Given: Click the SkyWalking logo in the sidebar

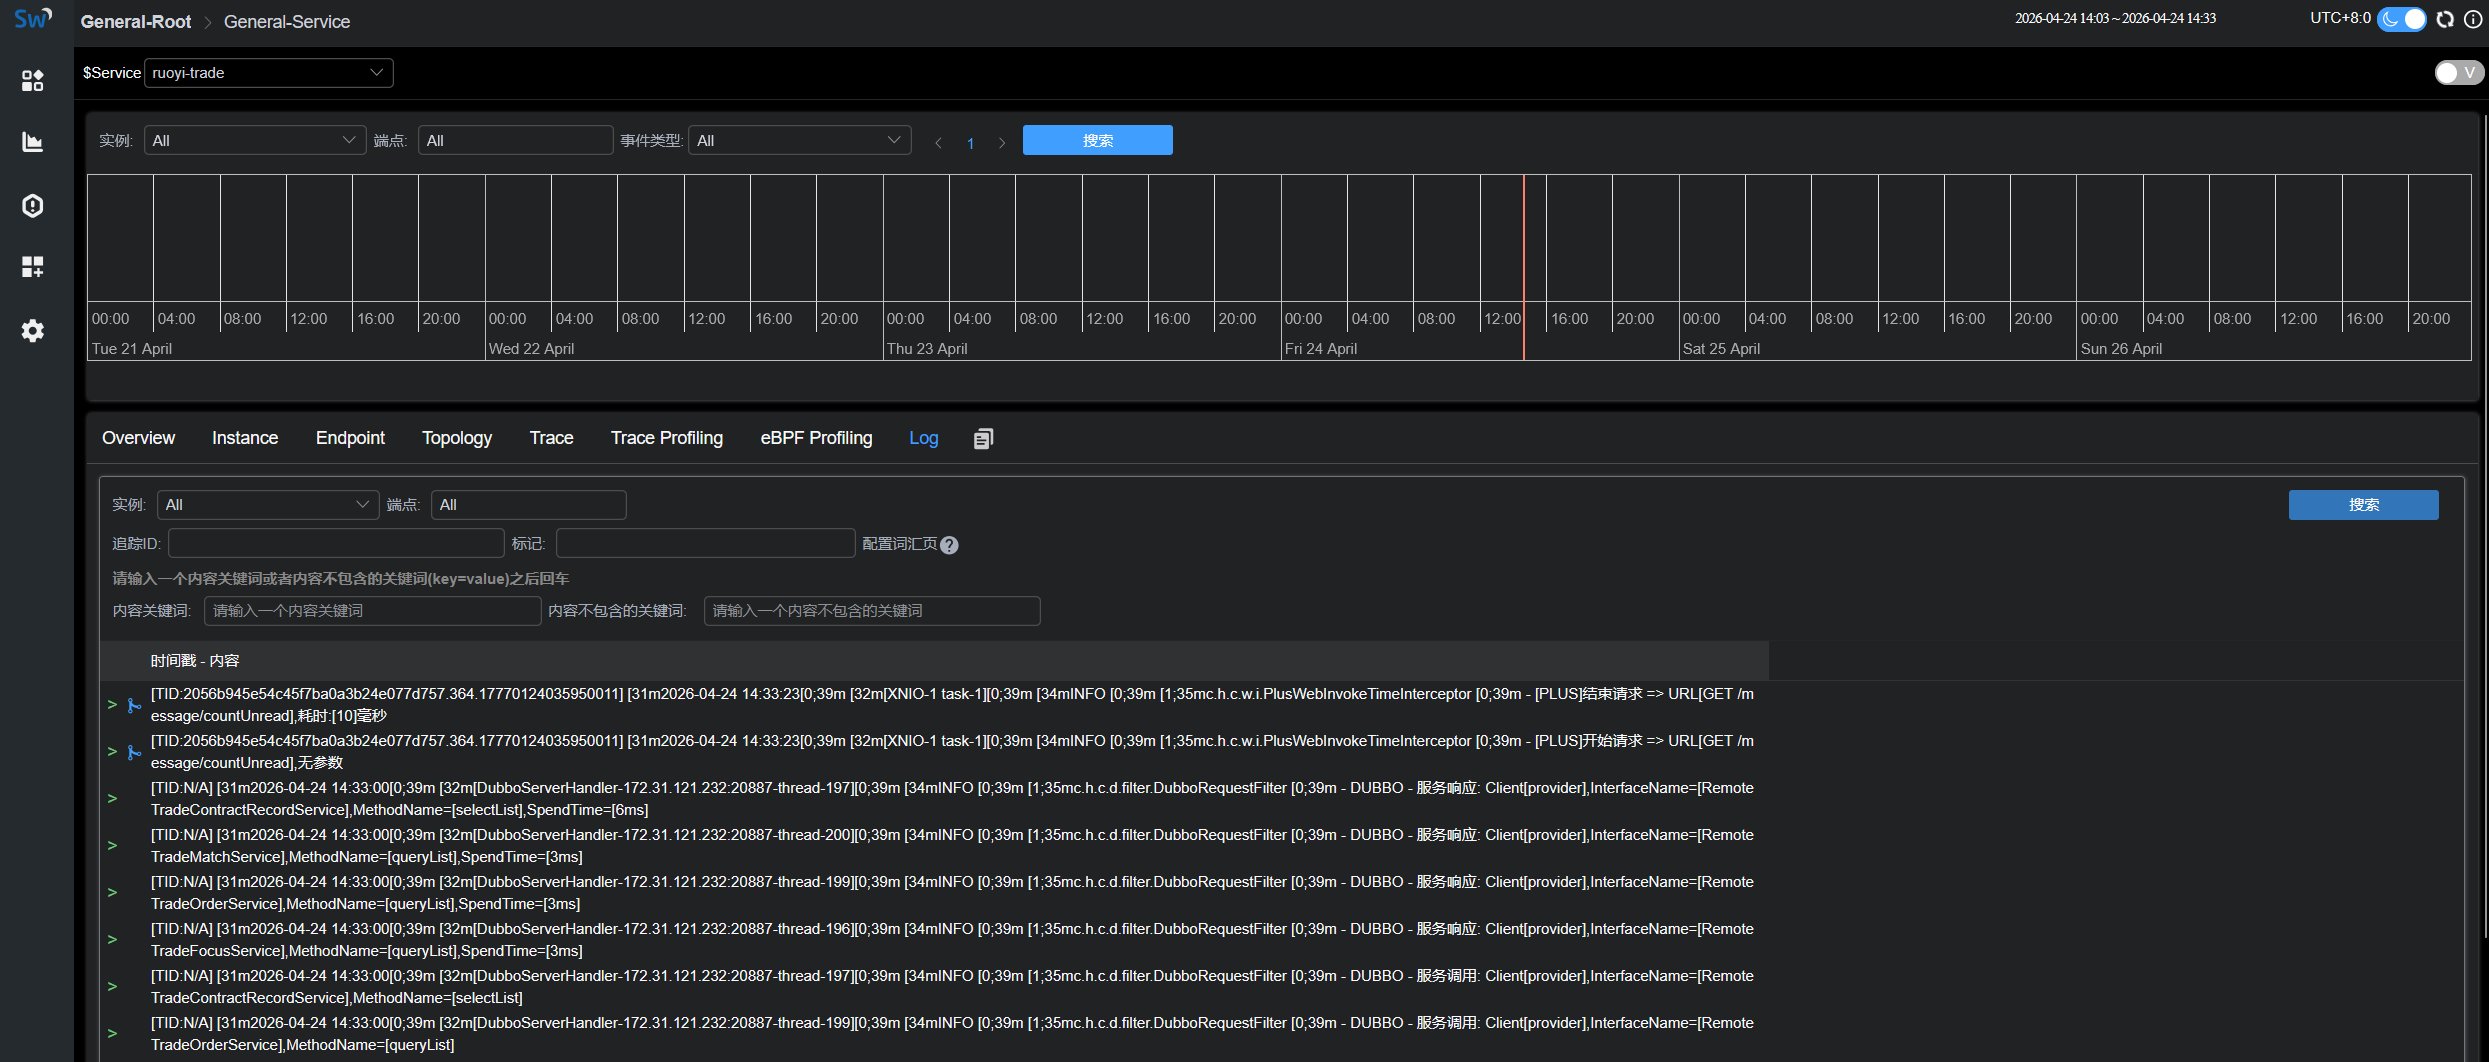Looking at the screenshot, I should 32,19.
